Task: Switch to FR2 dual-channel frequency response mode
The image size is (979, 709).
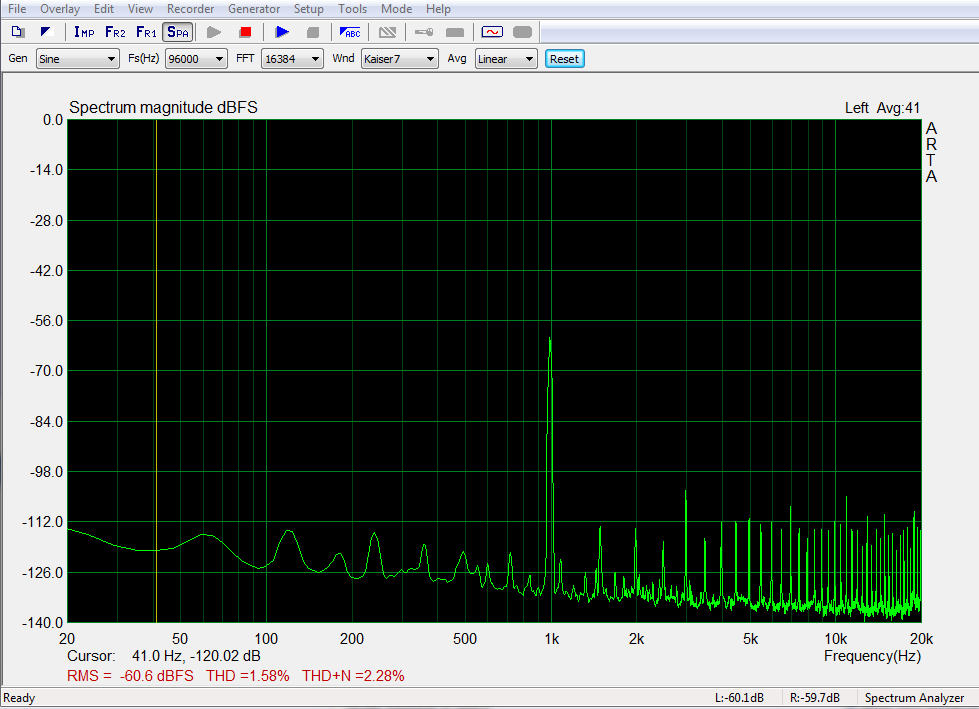Action: 115,32
